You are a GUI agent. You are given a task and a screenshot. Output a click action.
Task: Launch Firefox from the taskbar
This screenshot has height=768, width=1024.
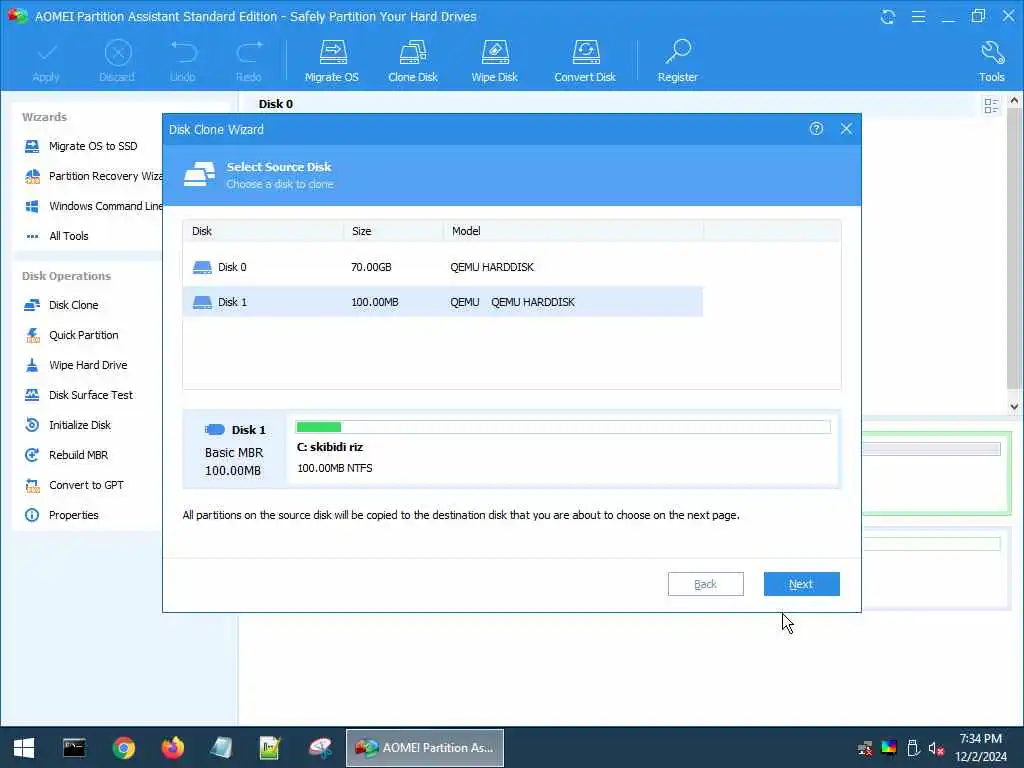click(x=172, y=748)
